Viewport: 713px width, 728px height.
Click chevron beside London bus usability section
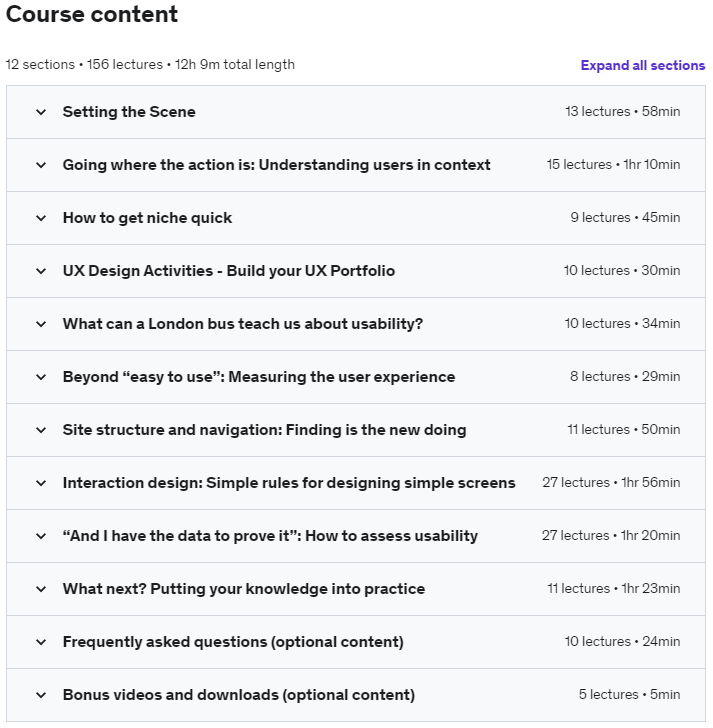point(41,324)
